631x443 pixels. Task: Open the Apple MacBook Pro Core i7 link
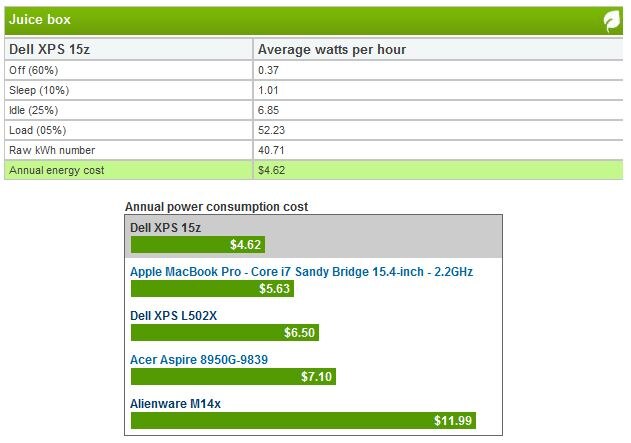(x=301, y=272)
